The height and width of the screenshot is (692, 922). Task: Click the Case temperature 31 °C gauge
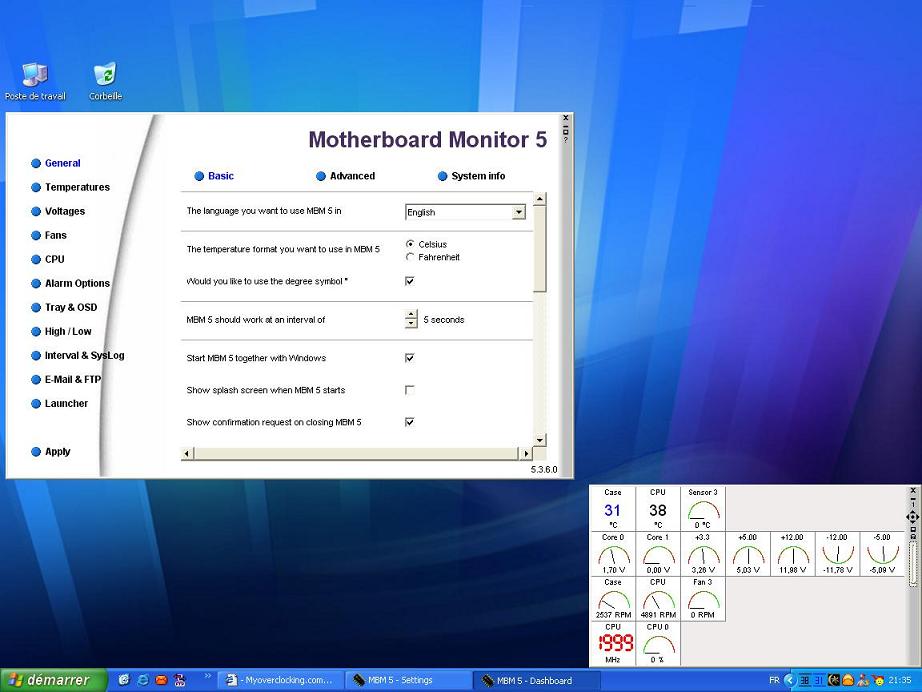[x=613, y=509]
